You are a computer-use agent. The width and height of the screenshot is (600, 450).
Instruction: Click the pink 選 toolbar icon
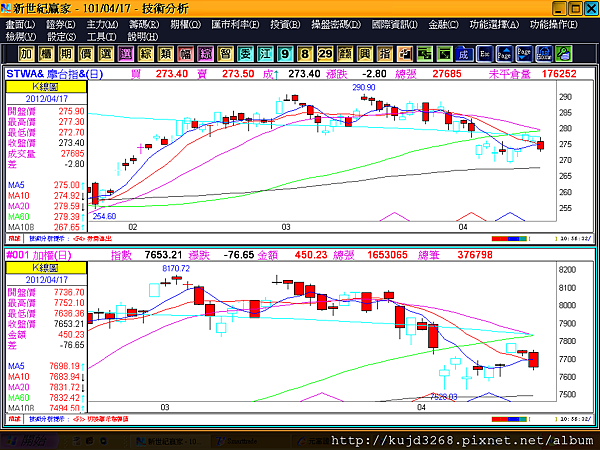coord(126,54)
